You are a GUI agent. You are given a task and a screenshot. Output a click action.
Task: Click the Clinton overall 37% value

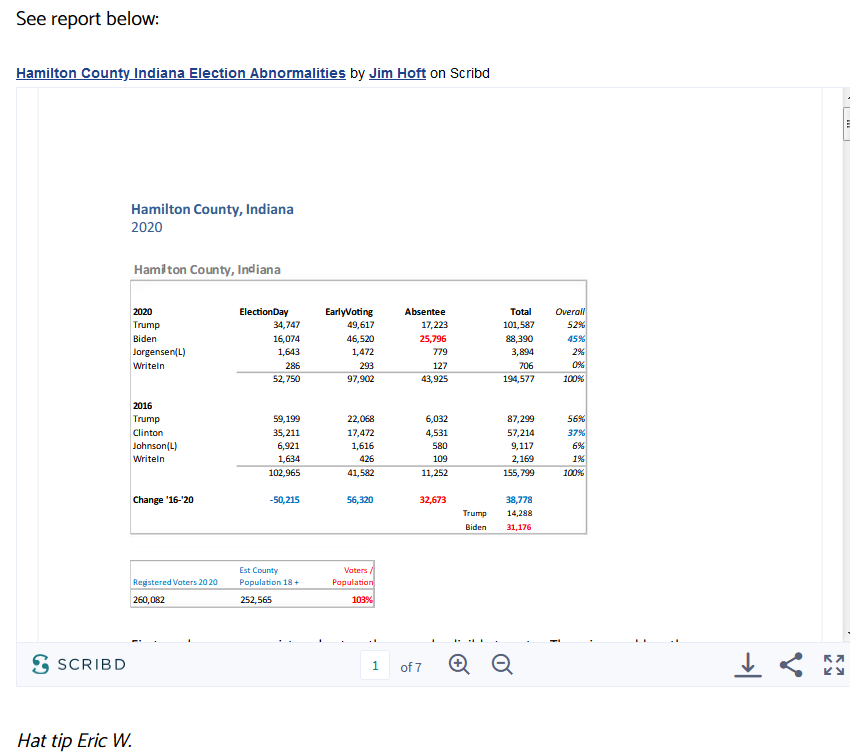(x=576, y=433)
